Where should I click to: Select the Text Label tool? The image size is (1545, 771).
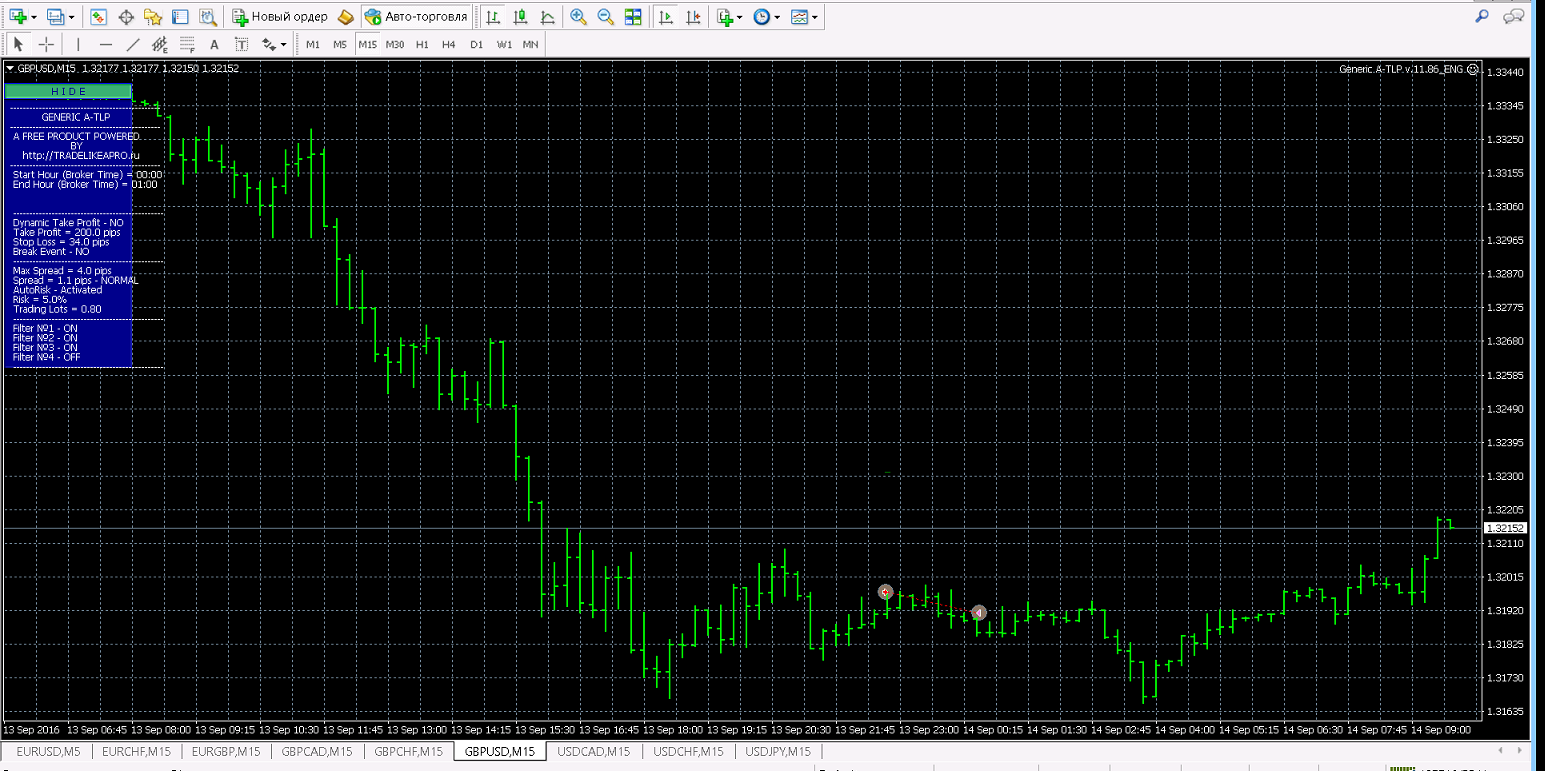click(x=241, y=44)
